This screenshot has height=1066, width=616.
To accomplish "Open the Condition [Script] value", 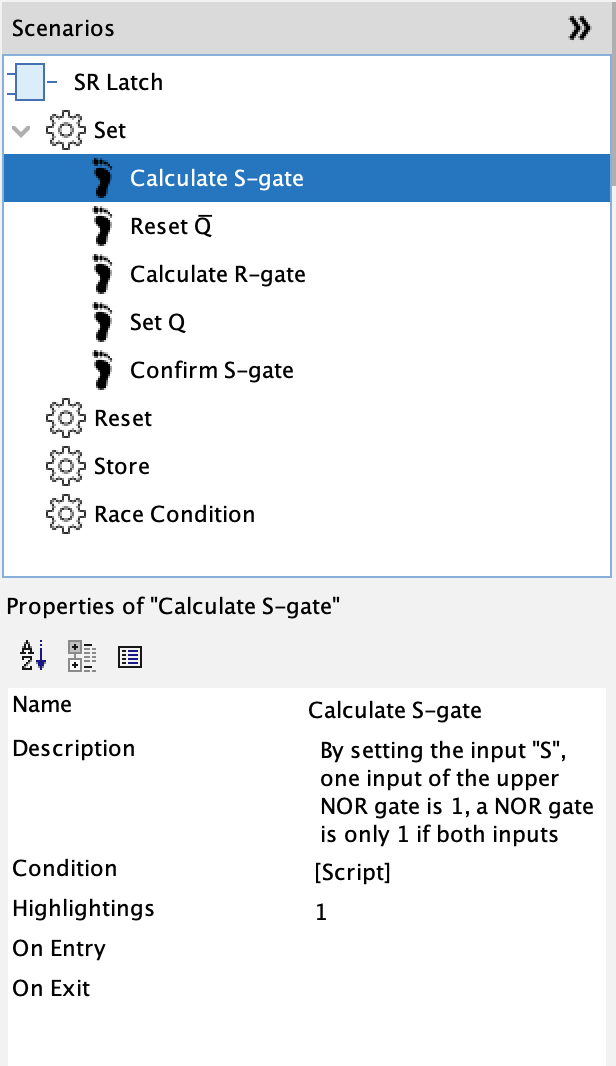I will coord(352,872).
